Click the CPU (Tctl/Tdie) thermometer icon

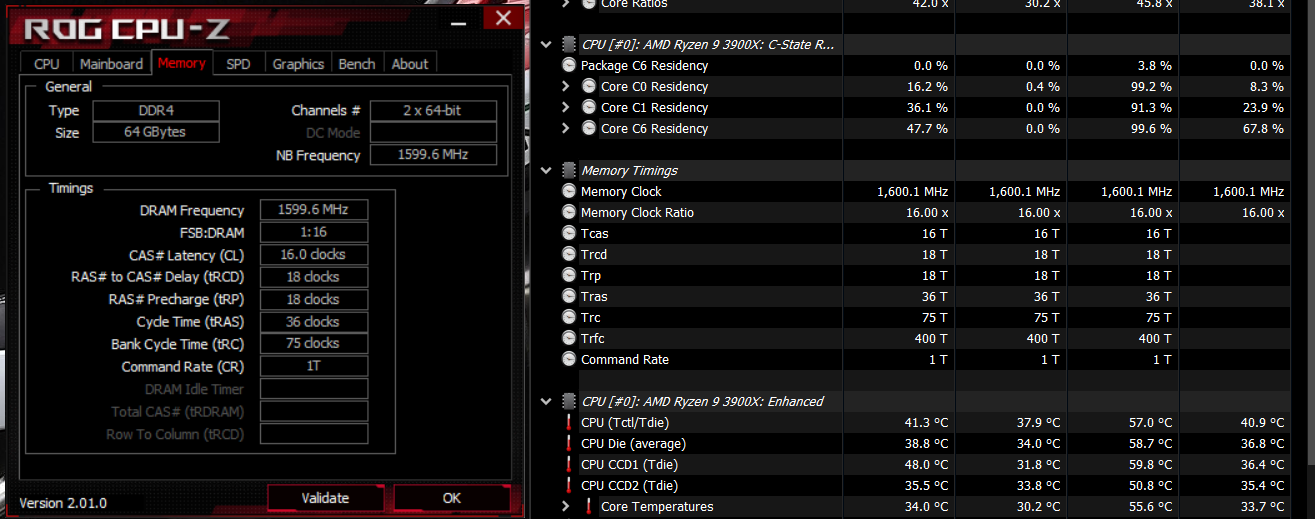pos(569,422)
